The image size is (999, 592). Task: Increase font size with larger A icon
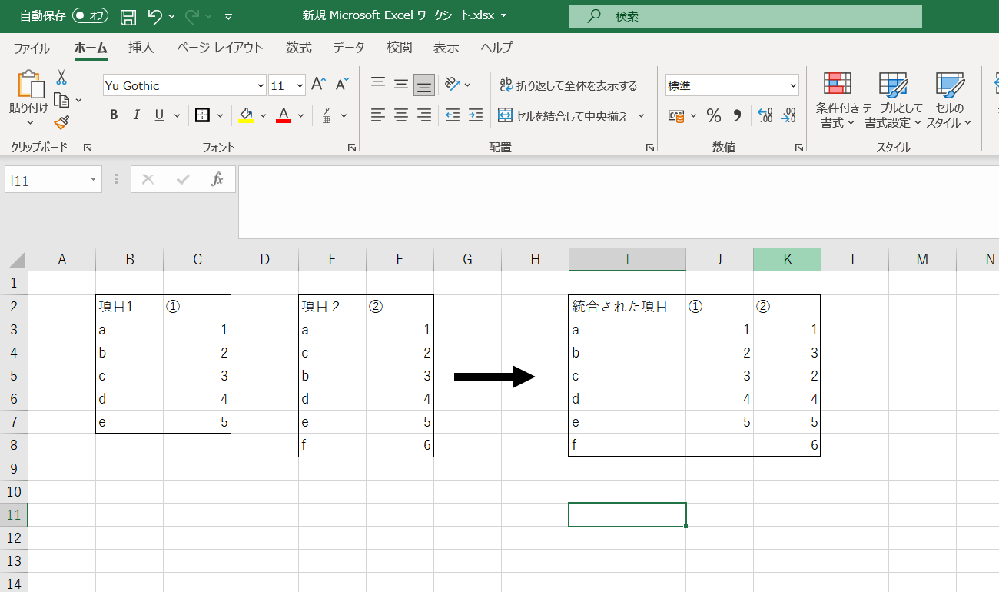point(318,85)
